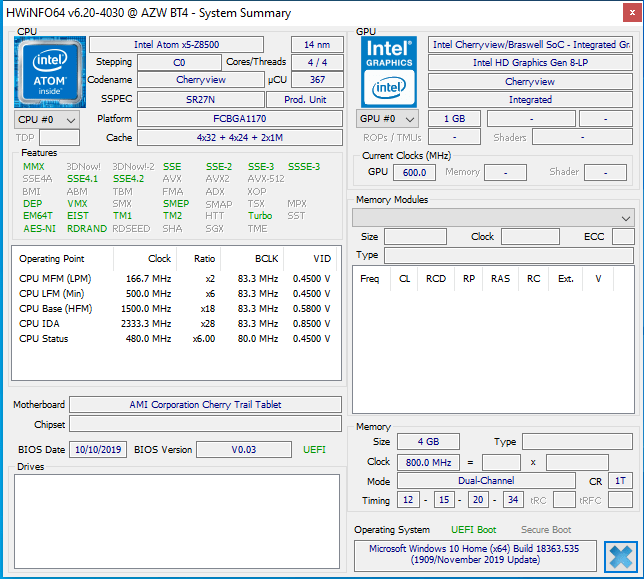The height and width of the screenshot is (579, 644).
Task: Click the memory module Size field
Action: 415,237
